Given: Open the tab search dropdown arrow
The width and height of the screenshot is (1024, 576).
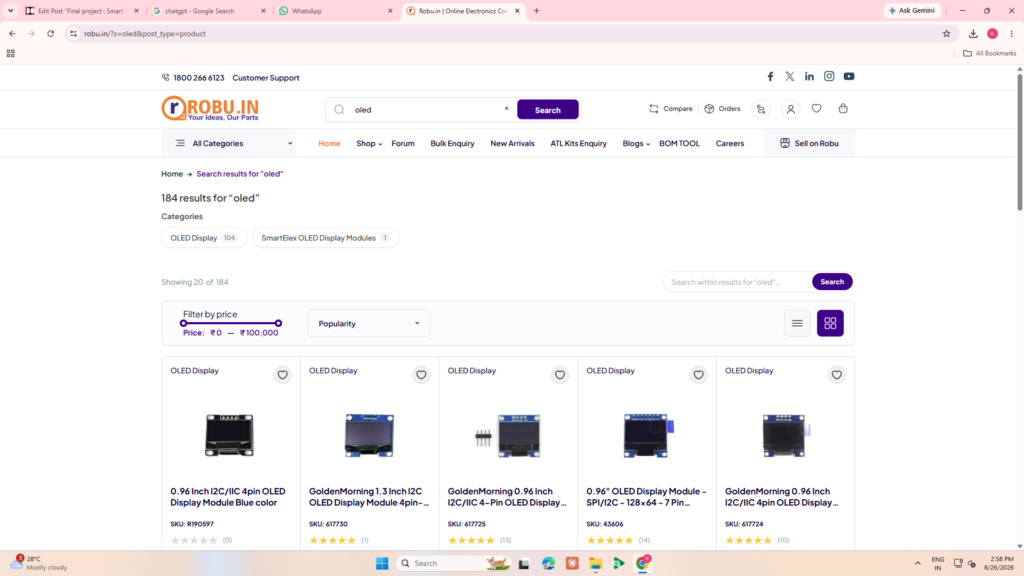Looking at the screenshot, I should click(x=10, y=11).
